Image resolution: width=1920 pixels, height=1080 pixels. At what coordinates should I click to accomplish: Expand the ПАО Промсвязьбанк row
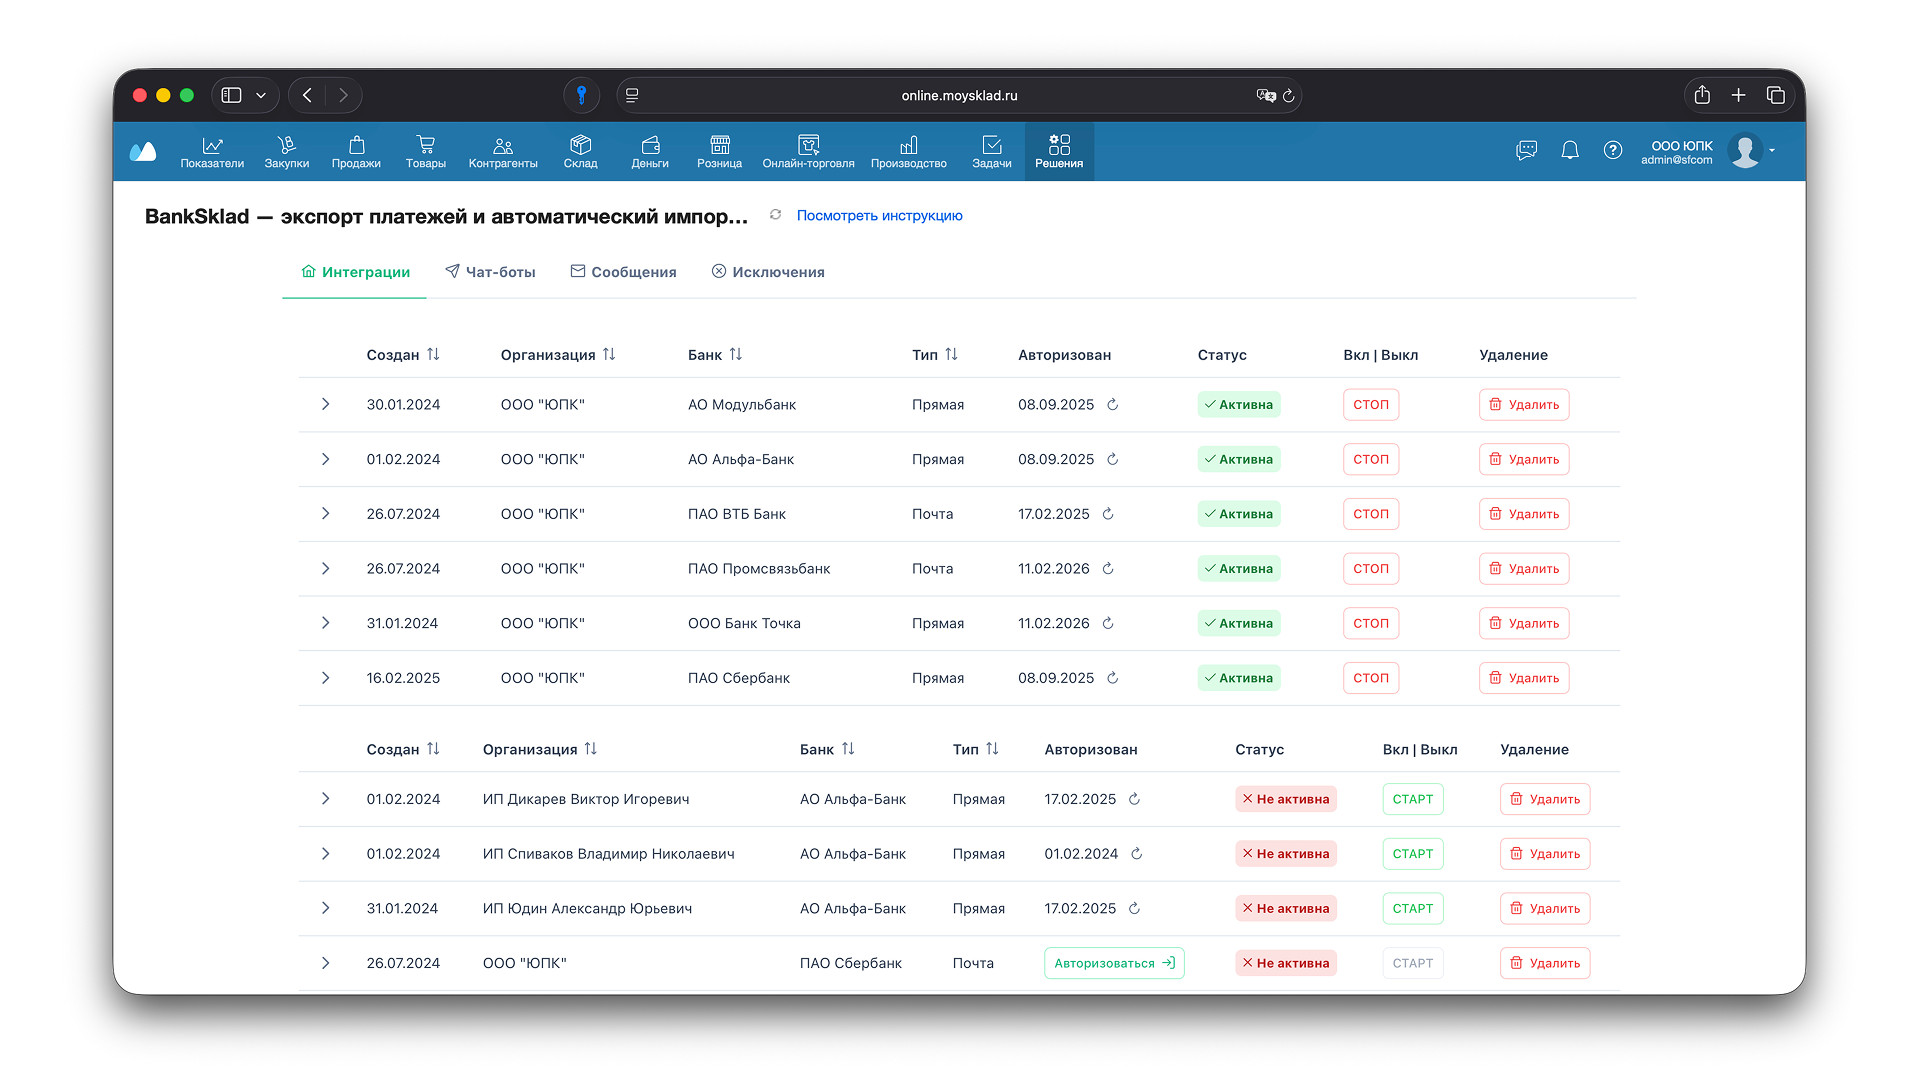click(x=325, y=569)
